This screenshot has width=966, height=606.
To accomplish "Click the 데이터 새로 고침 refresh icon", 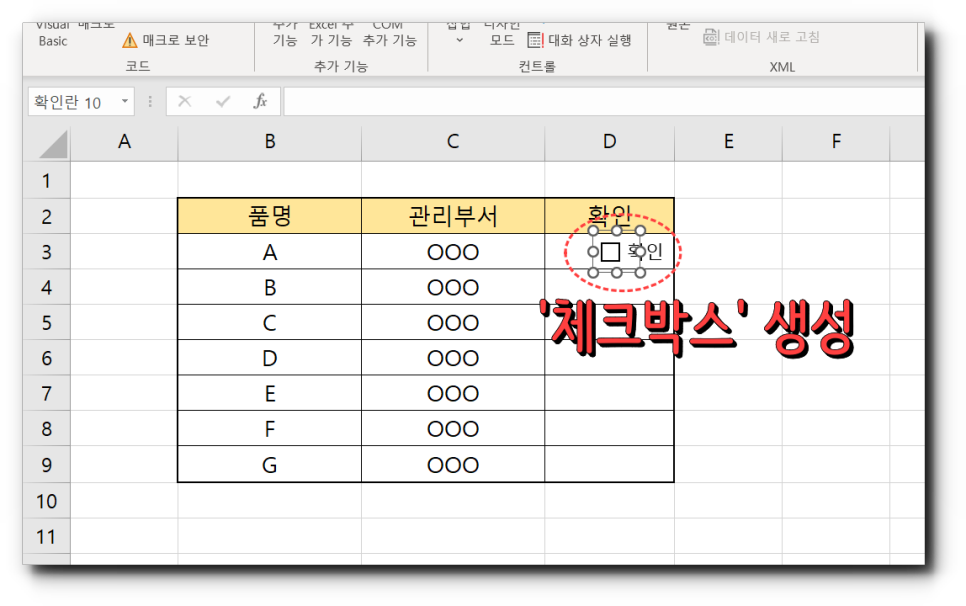I will 711,37.
